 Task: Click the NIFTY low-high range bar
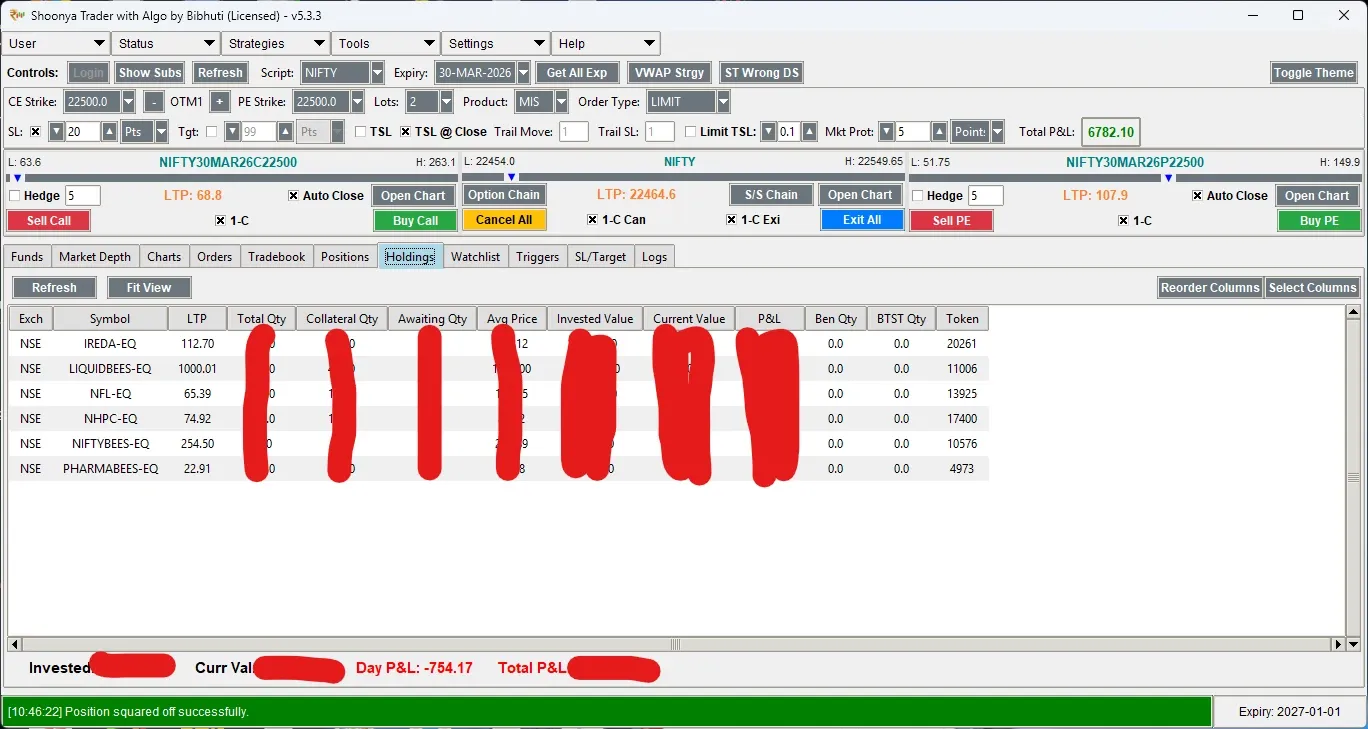(x=682, y=178)
